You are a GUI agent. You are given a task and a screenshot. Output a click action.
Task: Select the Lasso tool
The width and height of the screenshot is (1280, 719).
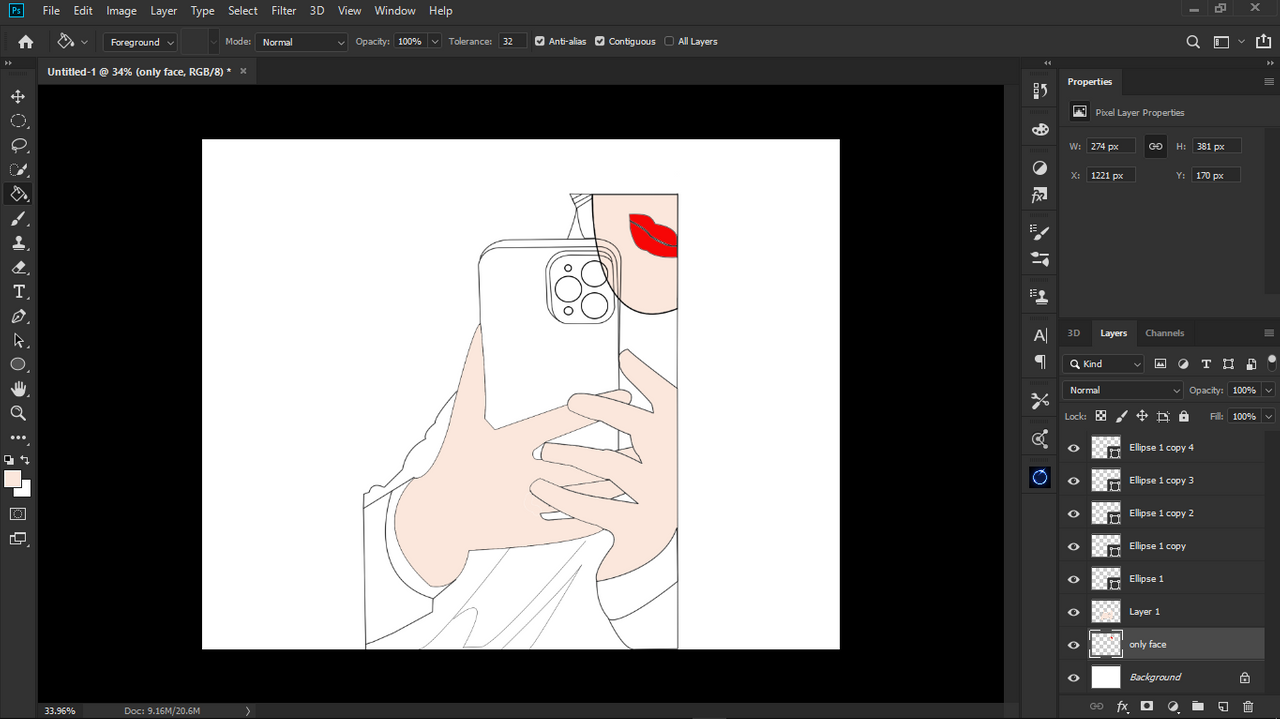click(x=18, y=145)
